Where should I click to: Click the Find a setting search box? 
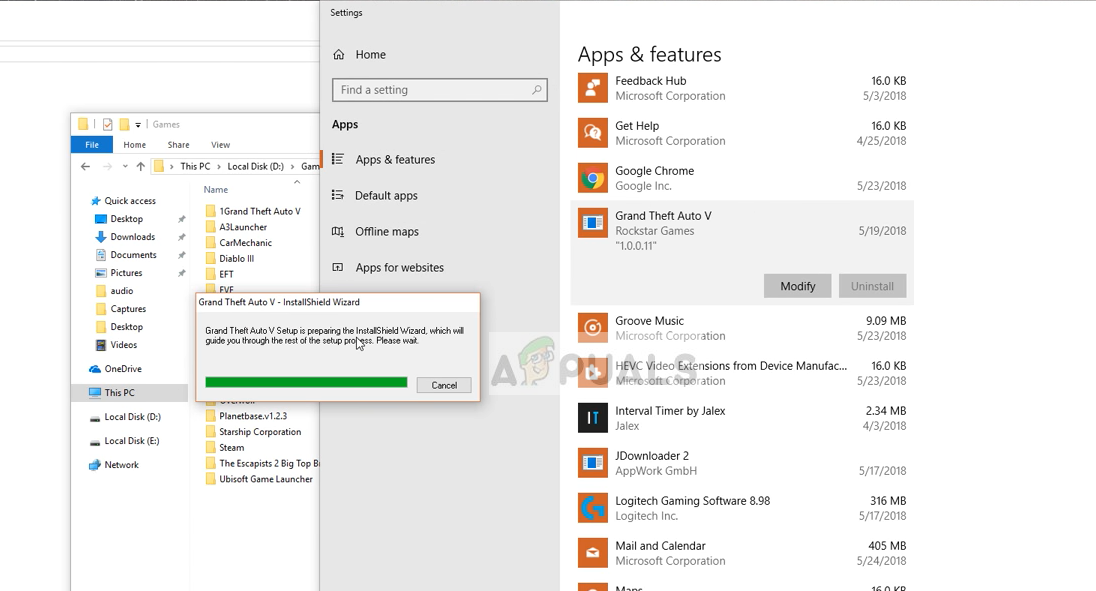(440, 89)
